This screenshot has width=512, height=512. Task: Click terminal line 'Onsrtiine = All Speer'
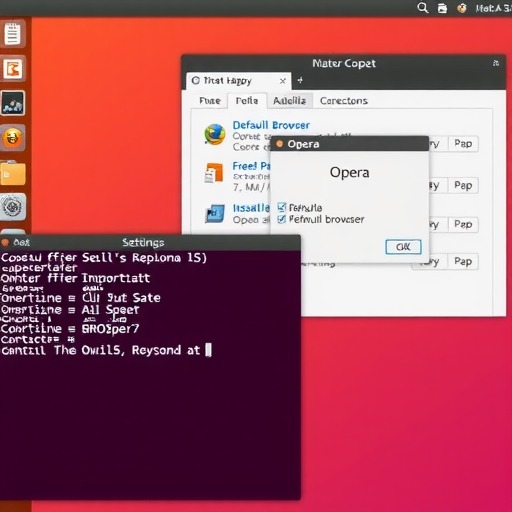click(x=70, y=310)
